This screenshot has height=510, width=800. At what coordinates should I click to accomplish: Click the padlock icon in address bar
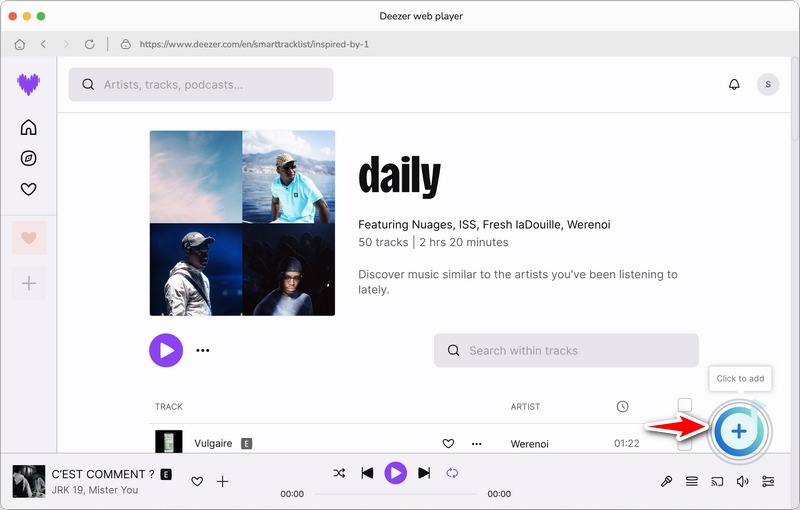coord(126,44)
